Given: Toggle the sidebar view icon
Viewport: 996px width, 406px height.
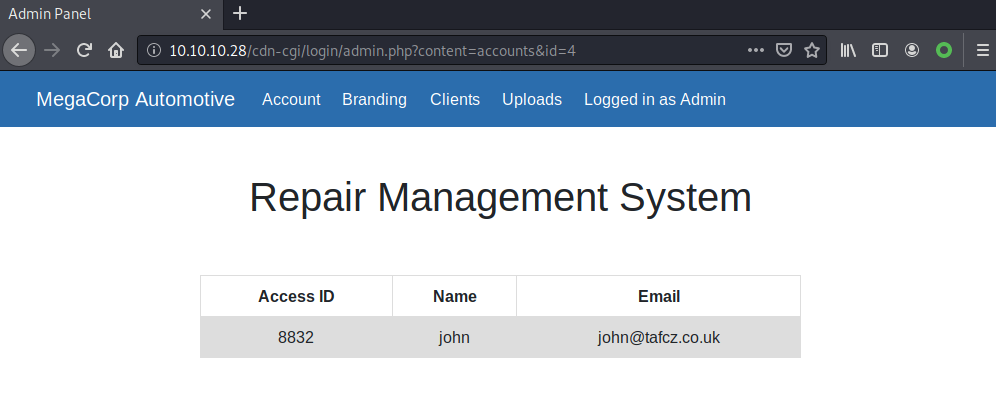Looking at the screenshot, I should tap(880, 50).
